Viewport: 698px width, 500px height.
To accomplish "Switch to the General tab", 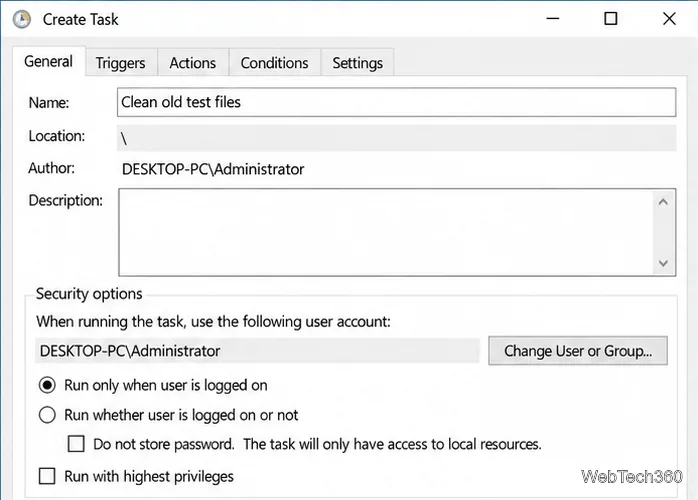I will 49,61.
